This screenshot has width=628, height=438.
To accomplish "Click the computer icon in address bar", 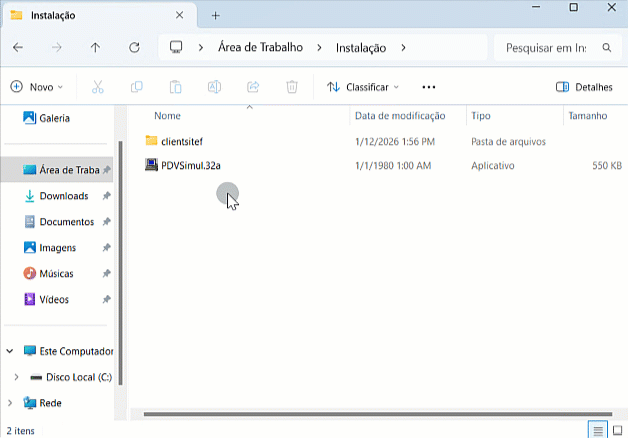I will [x=176, y=47].
